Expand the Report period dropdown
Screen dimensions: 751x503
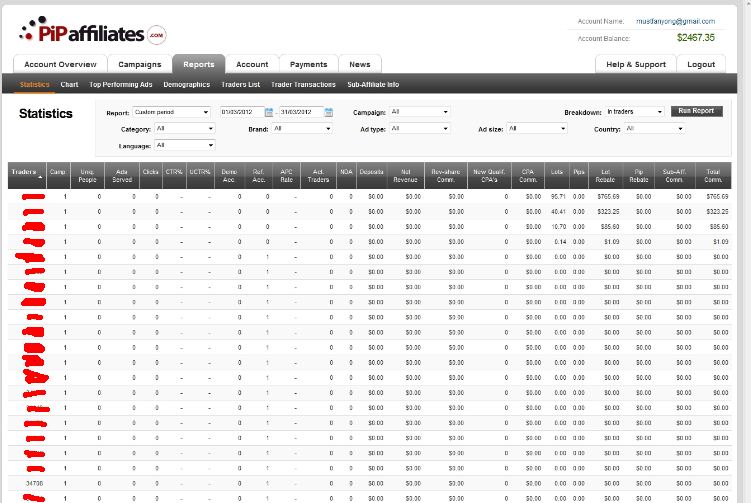tap(171, 112)
